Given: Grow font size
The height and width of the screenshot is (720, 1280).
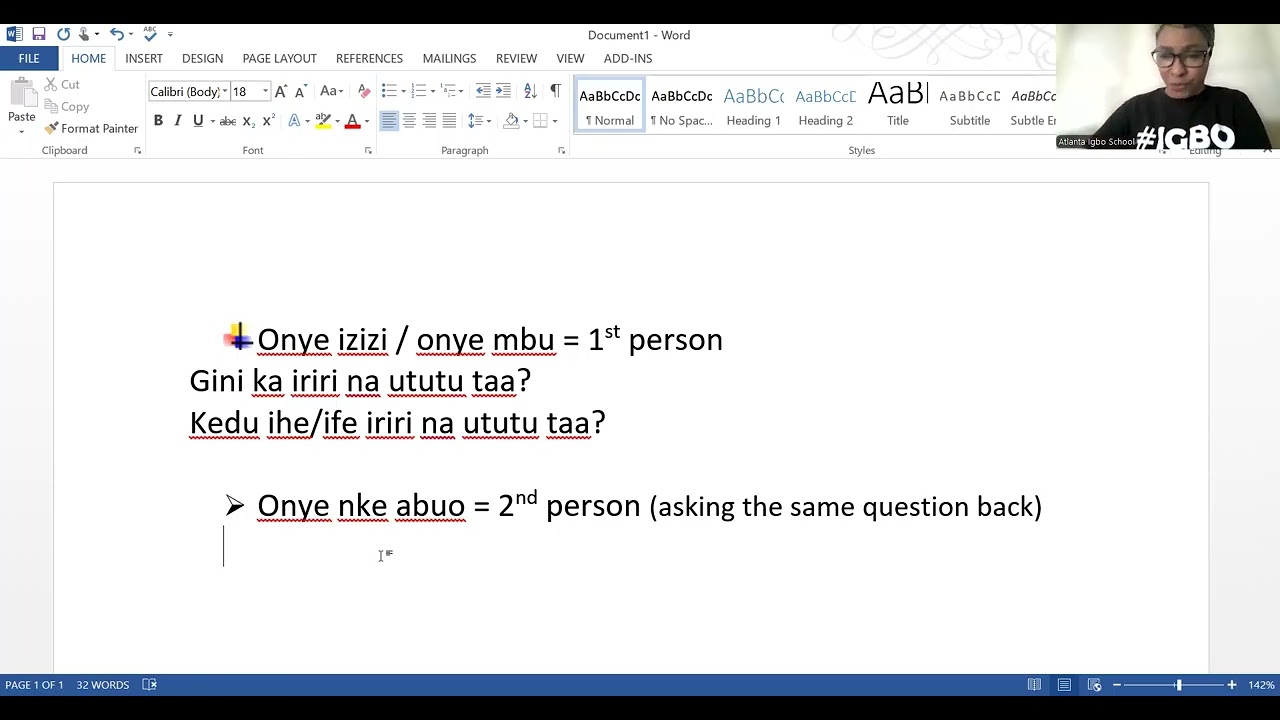Looking at the screenshot, I should tap(281, 91).
